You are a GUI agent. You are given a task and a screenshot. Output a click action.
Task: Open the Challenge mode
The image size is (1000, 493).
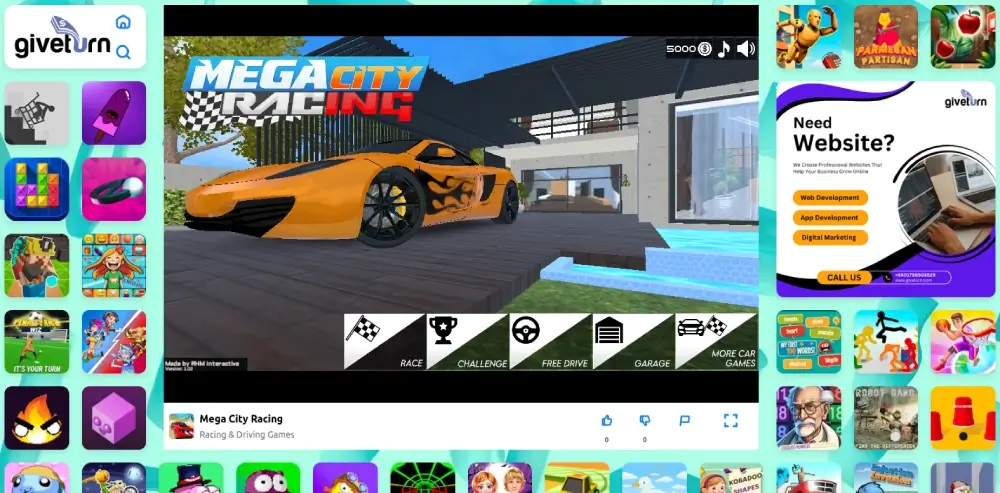(467, 341)
